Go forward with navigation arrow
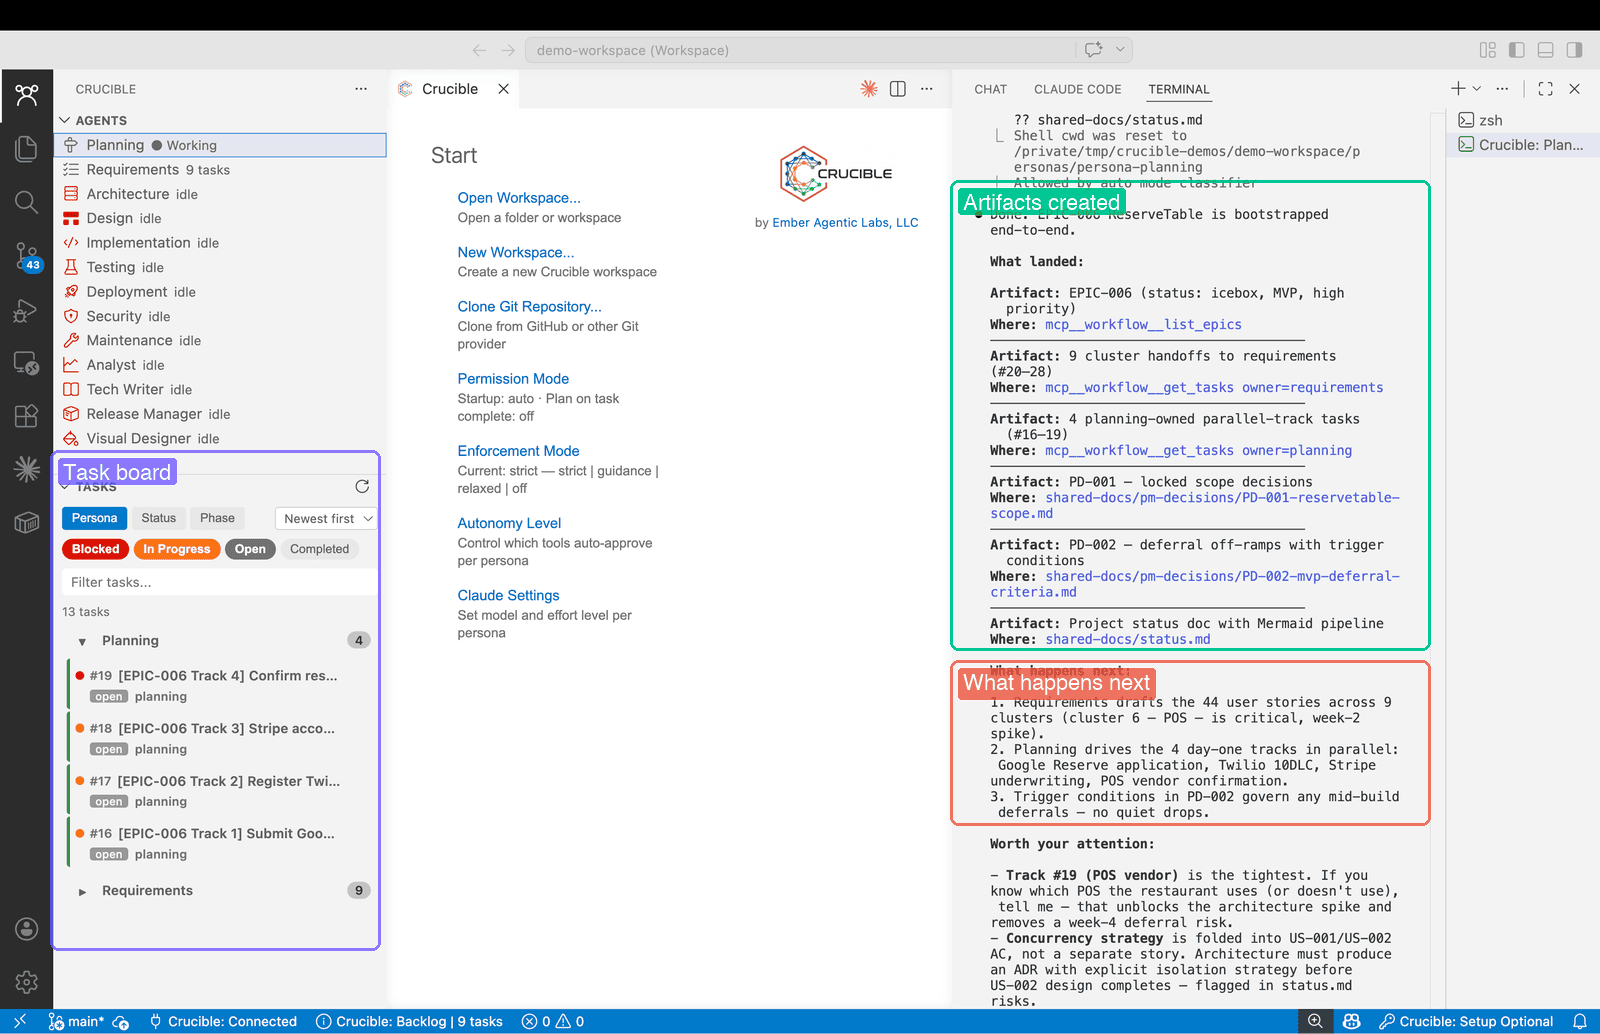This screenshot has height=1034, width=1600. pyautogui.click(x=508, y=50)
